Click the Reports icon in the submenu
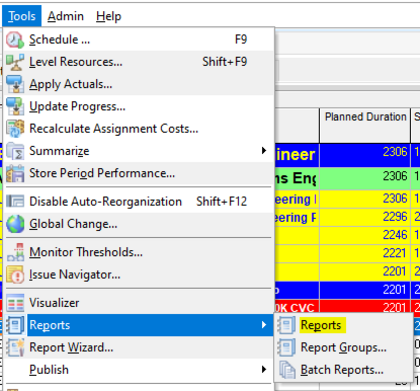Image resolution: width=420 pixels, height=391 pixels. [286, 325]
